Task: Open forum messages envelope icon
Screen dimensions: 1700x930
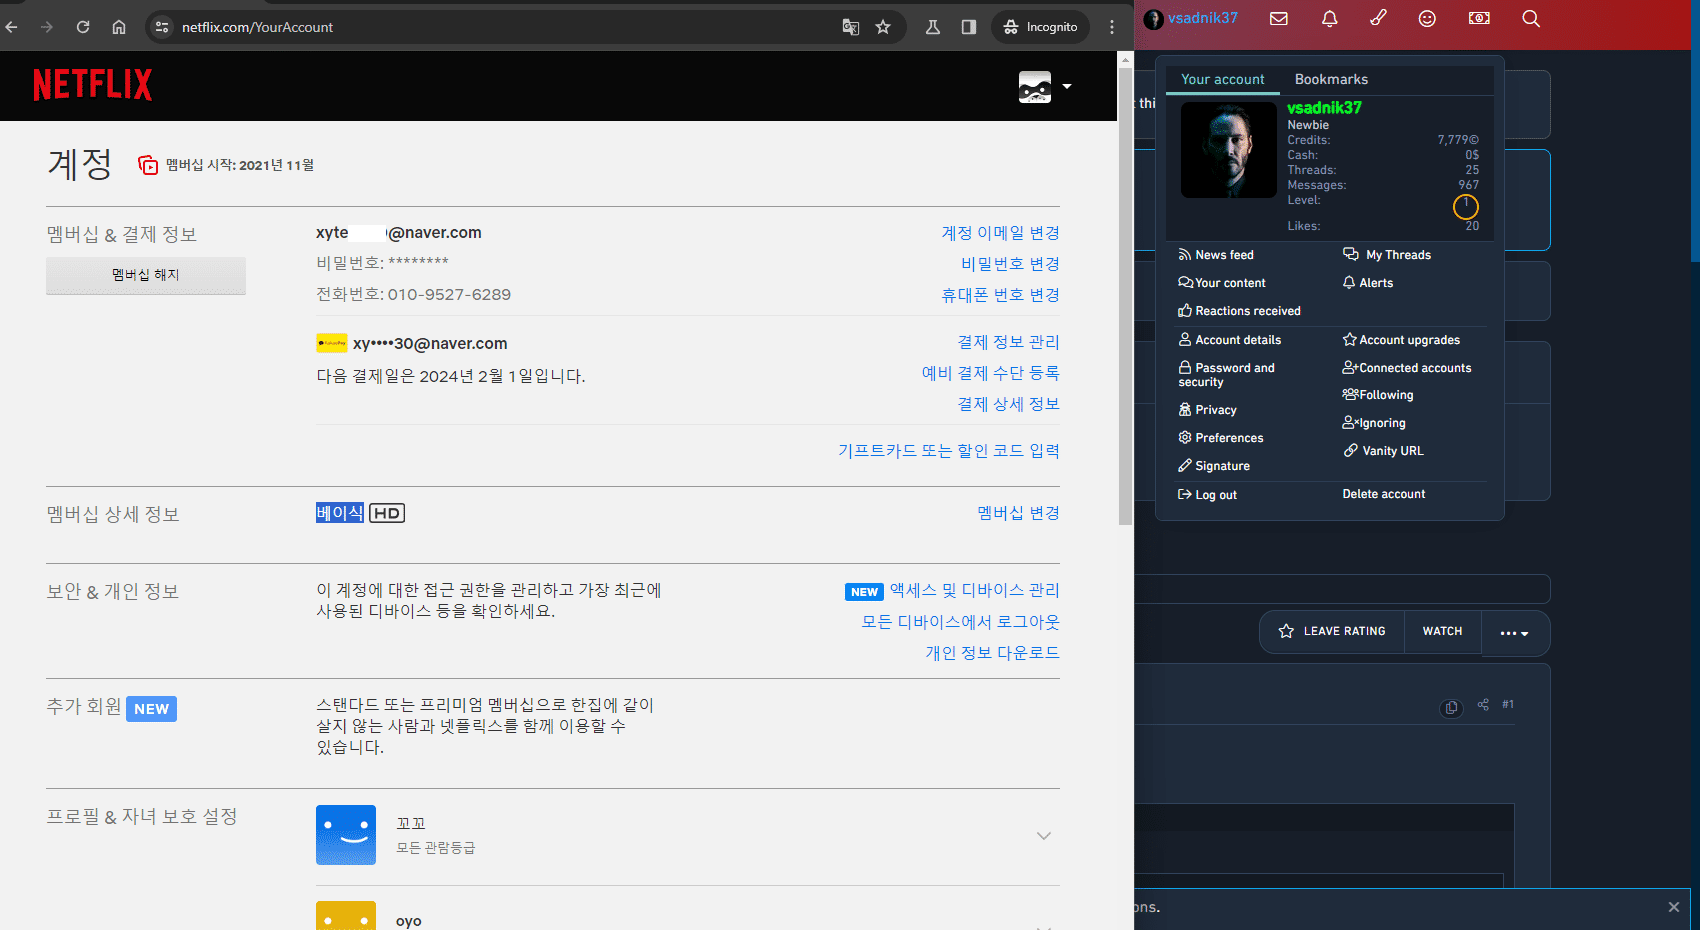Action: pyautogui.click(x=1279, y=18)
